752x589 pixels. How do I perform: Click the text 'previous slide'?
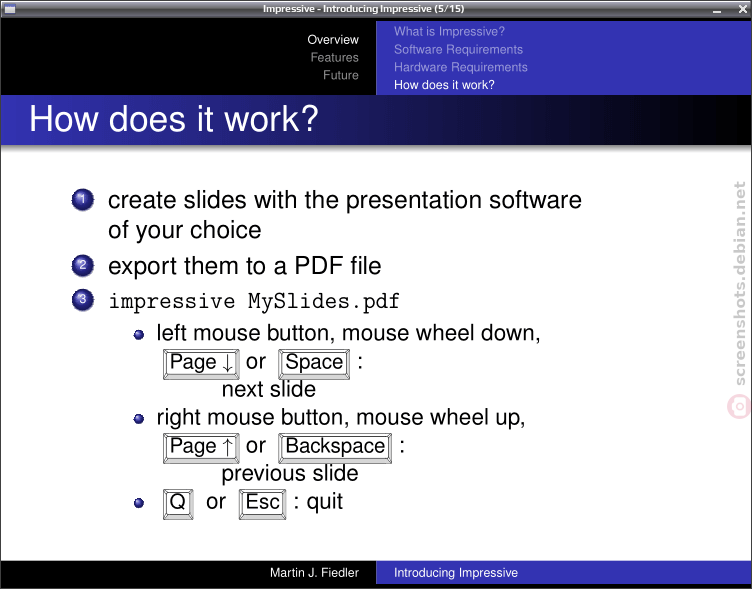pyautogui.click(x=290, y=473)
